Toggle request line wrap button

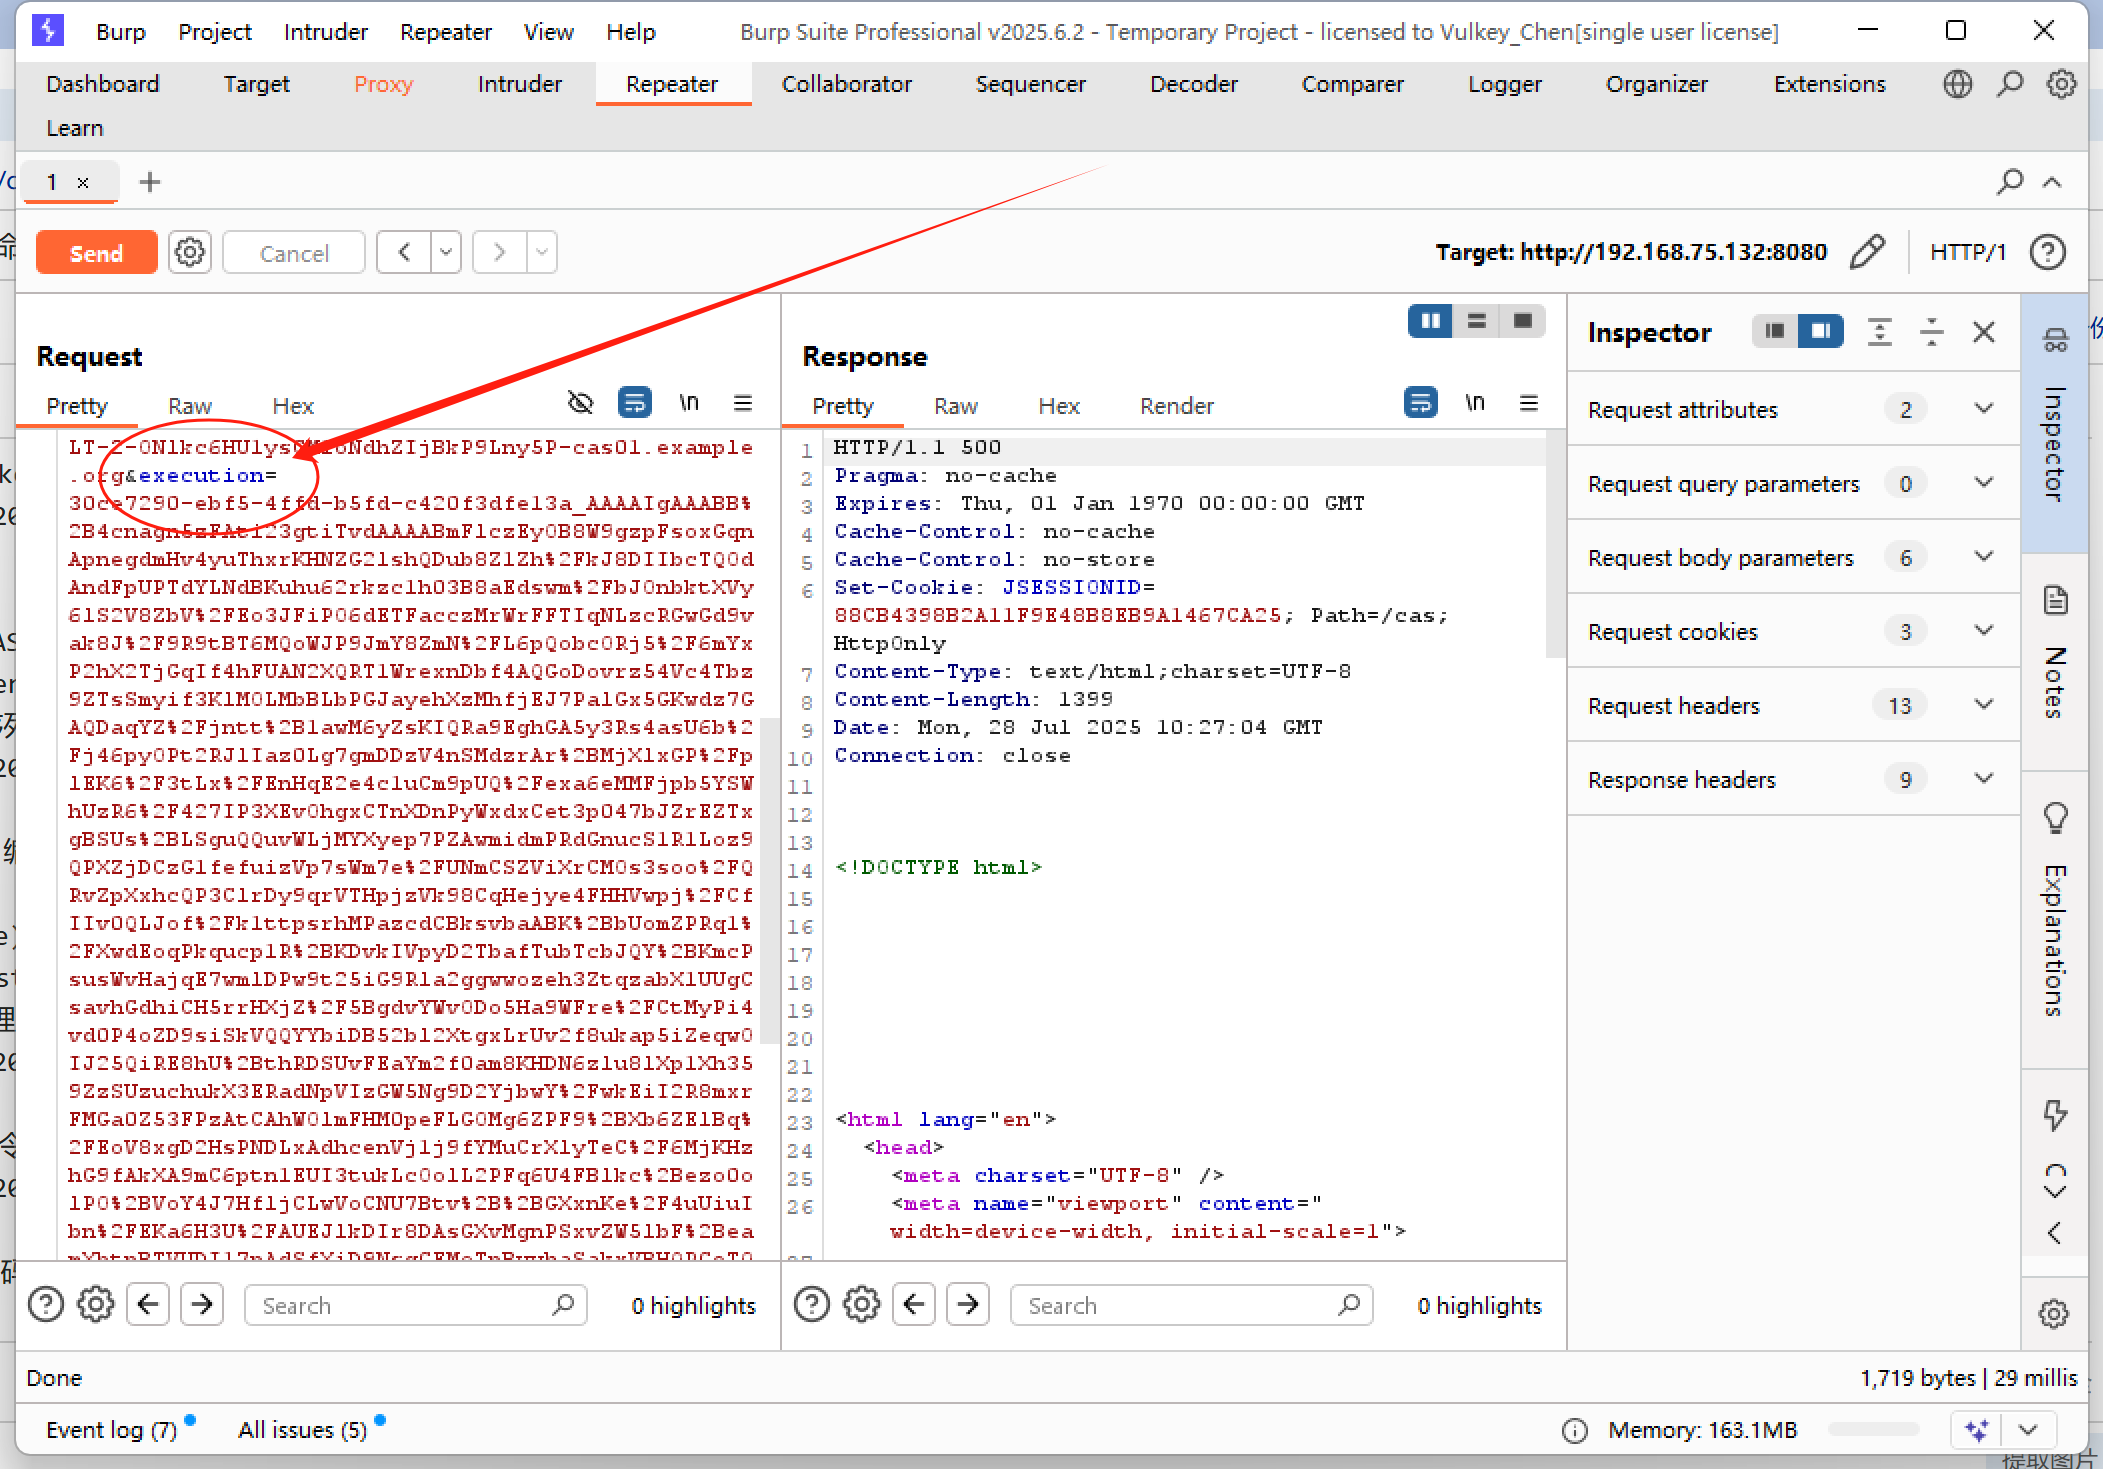click(634, 403)
